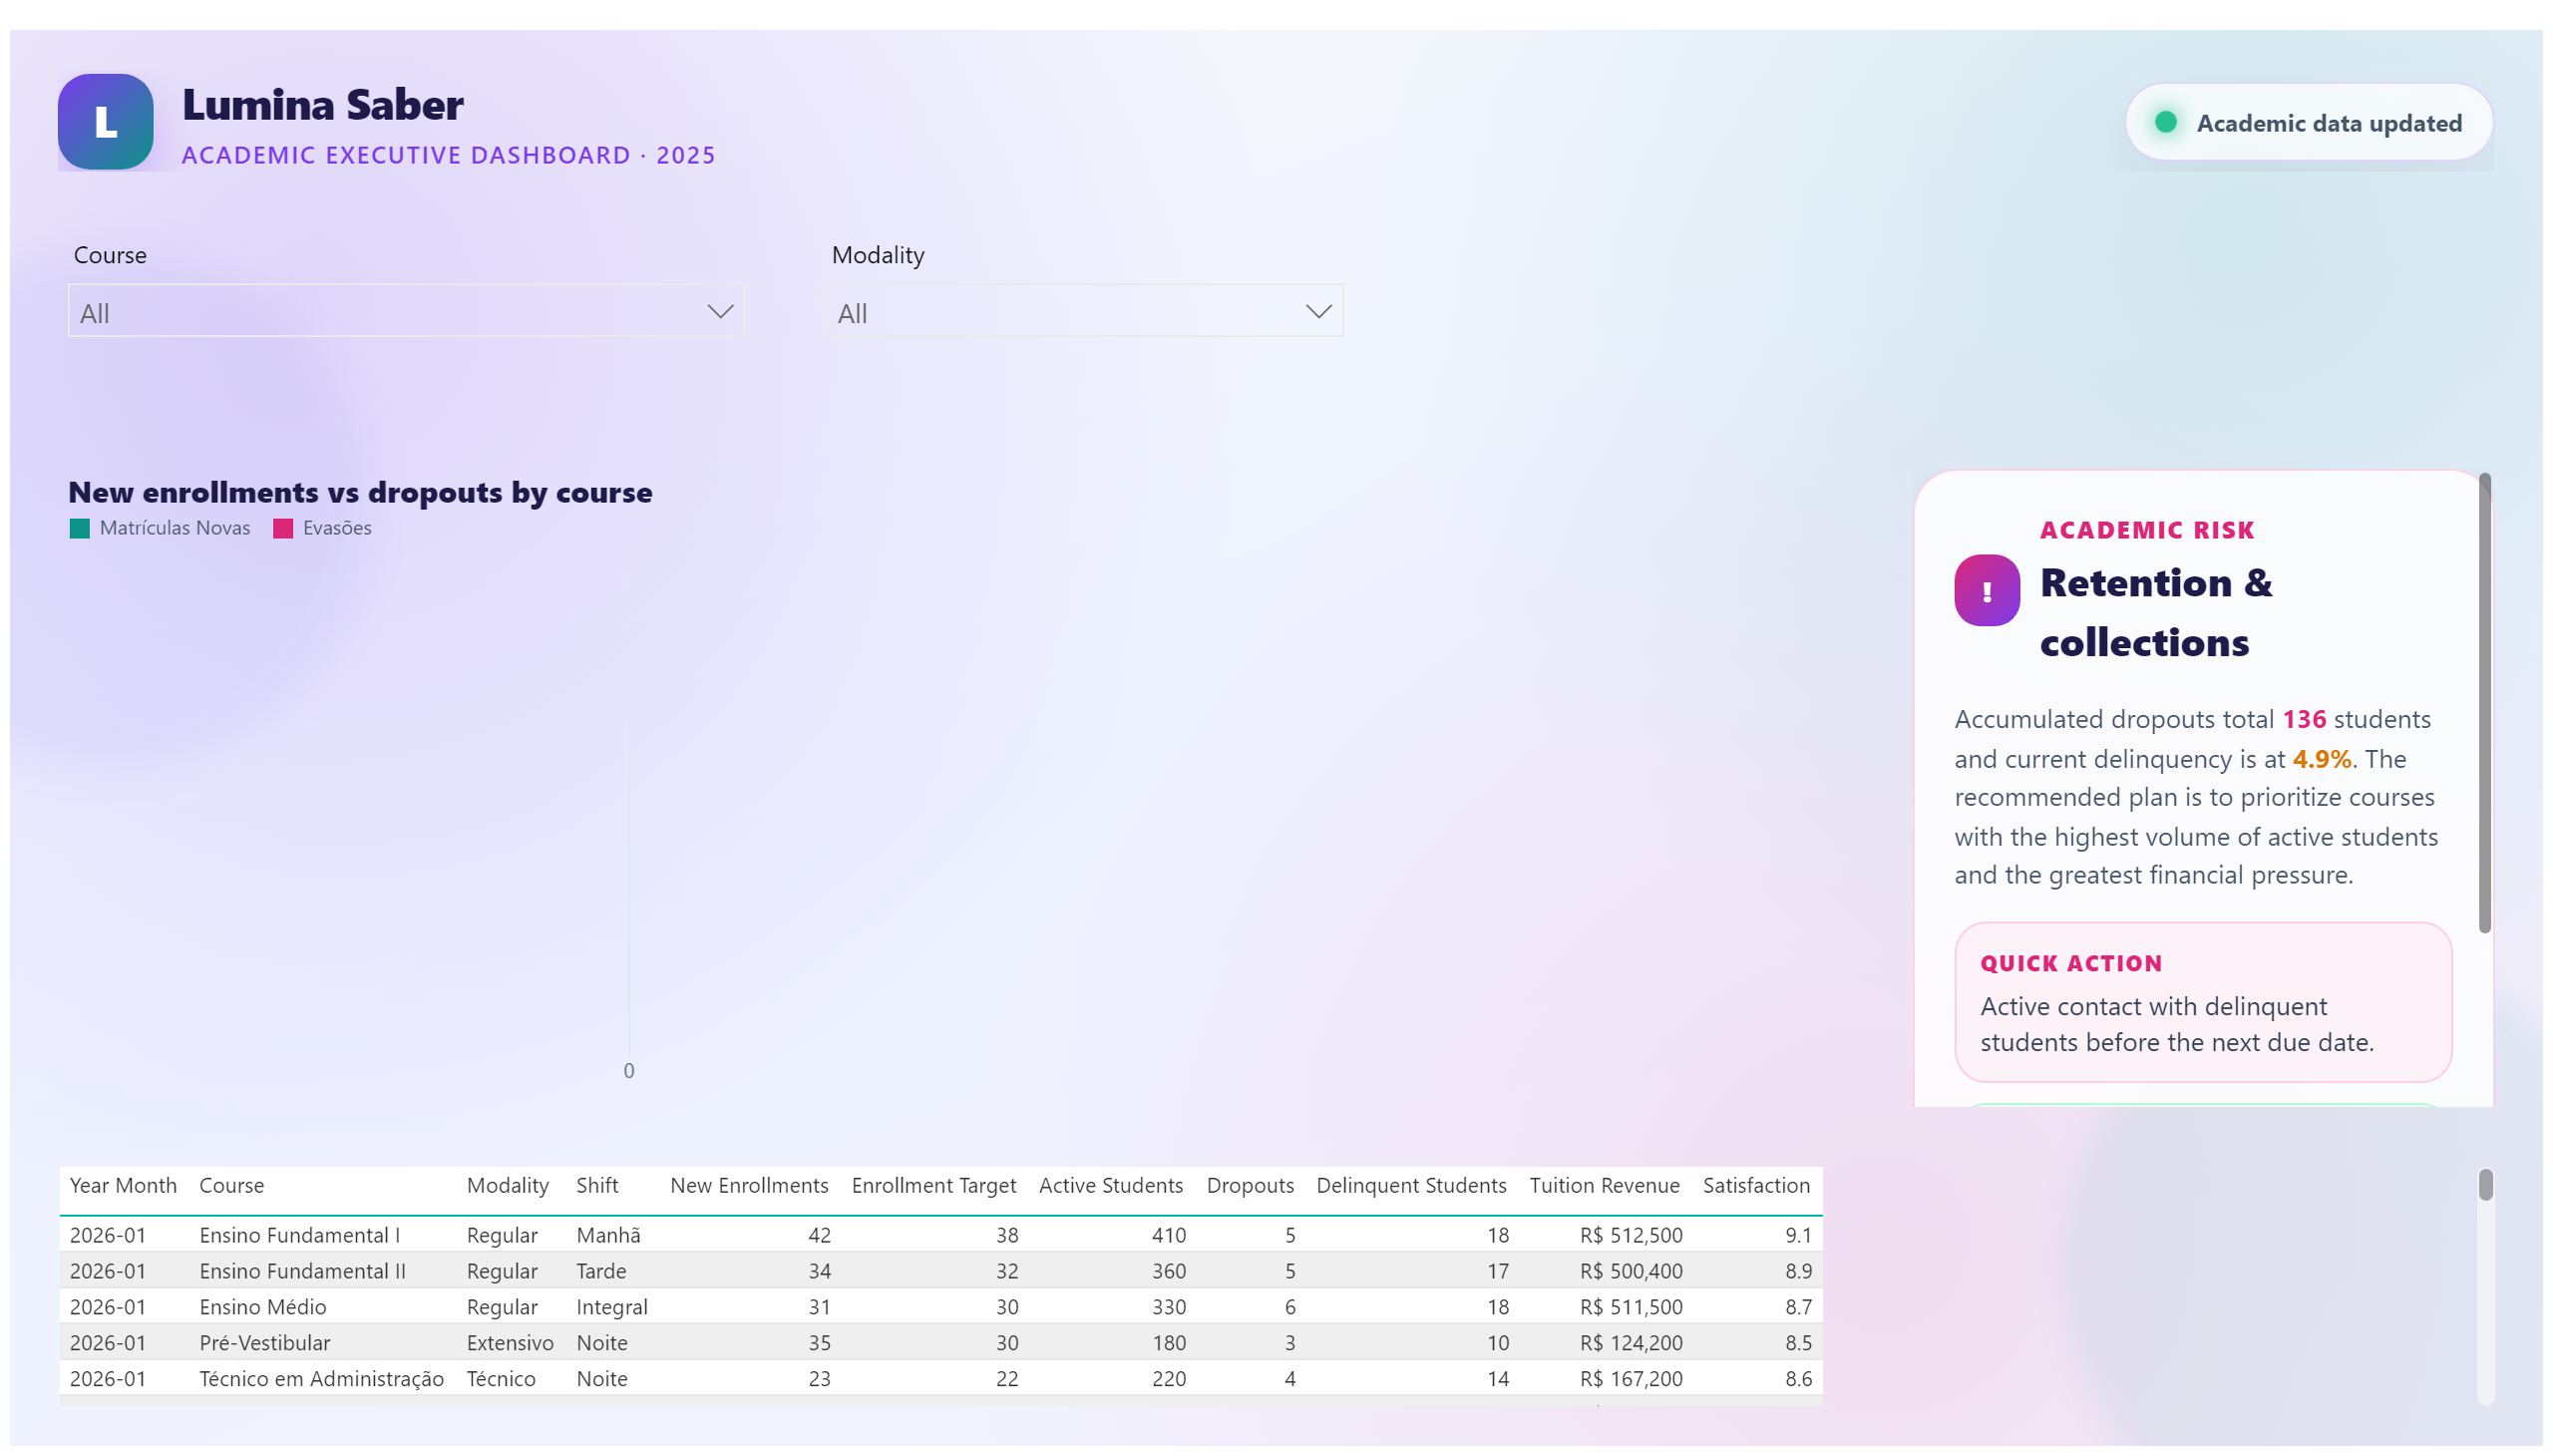Sort table by Tuition Revenue column header
Viewport: 2553px width, 1456px height.
(x=1604, y=1185)
